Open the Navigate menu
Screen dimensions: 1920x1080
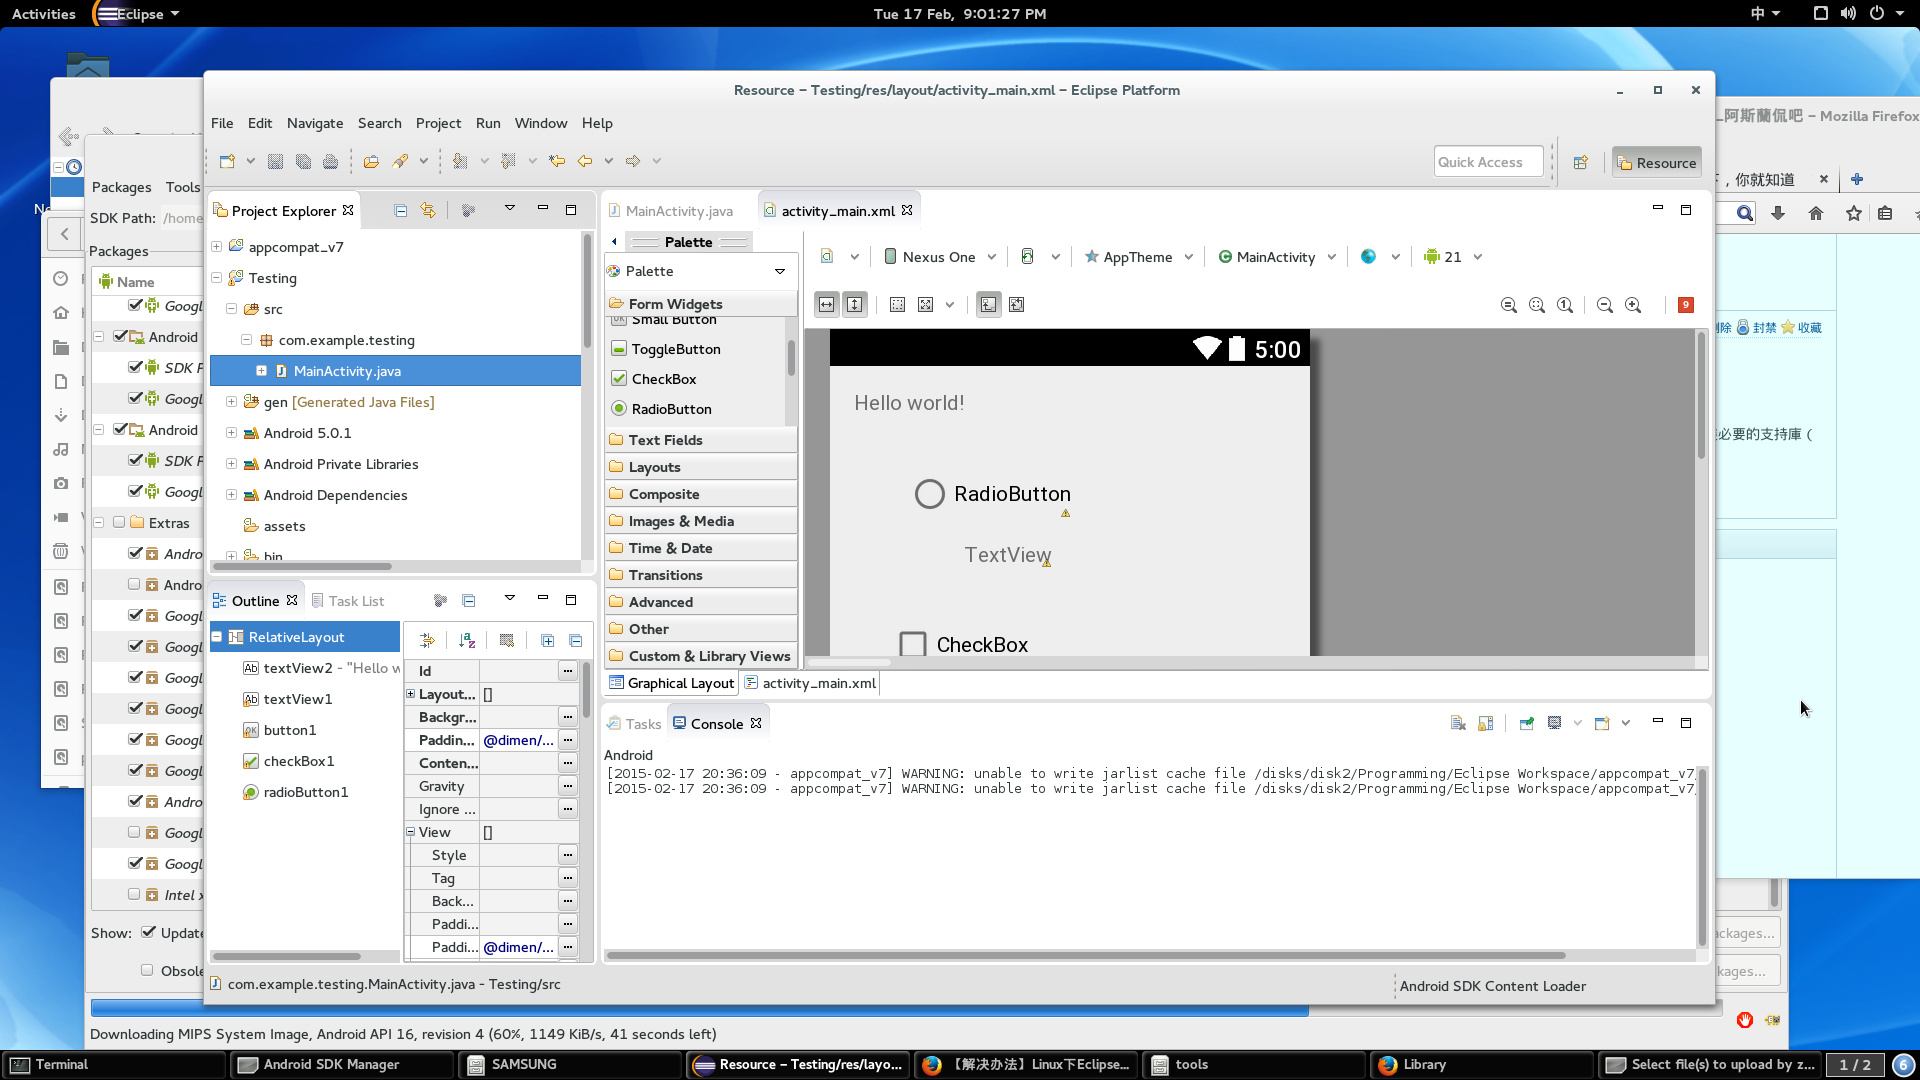(x=315, y=123)
